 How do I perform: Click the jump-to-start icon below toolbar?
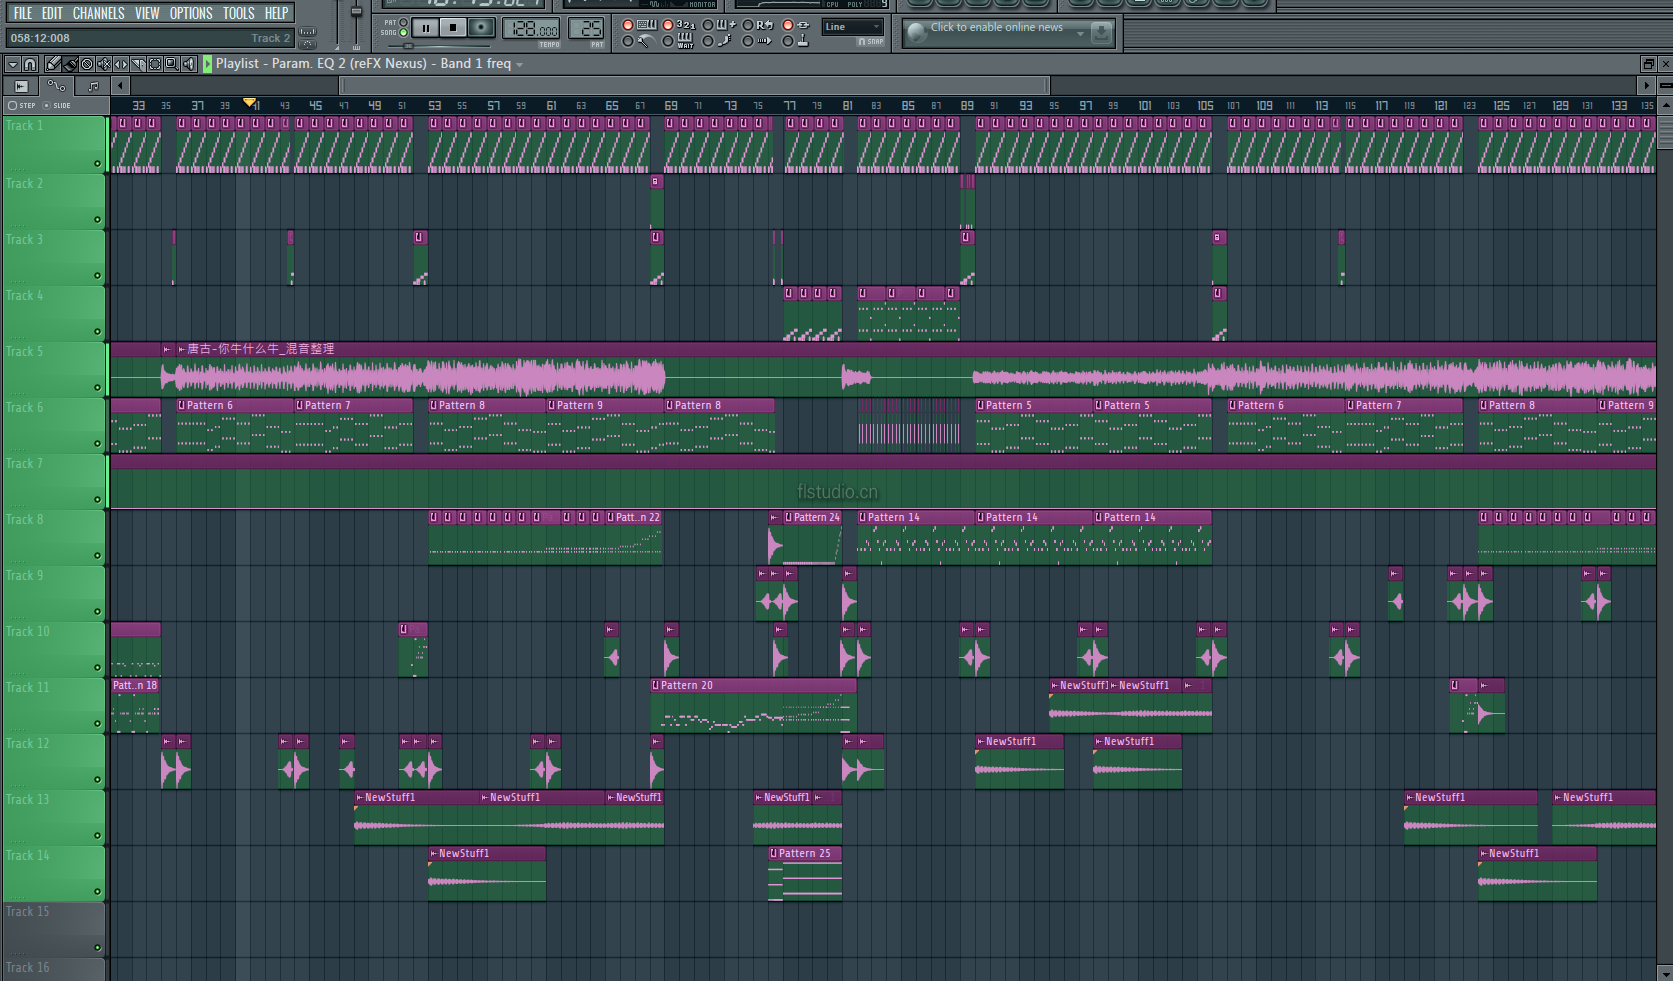click(21, 86)
